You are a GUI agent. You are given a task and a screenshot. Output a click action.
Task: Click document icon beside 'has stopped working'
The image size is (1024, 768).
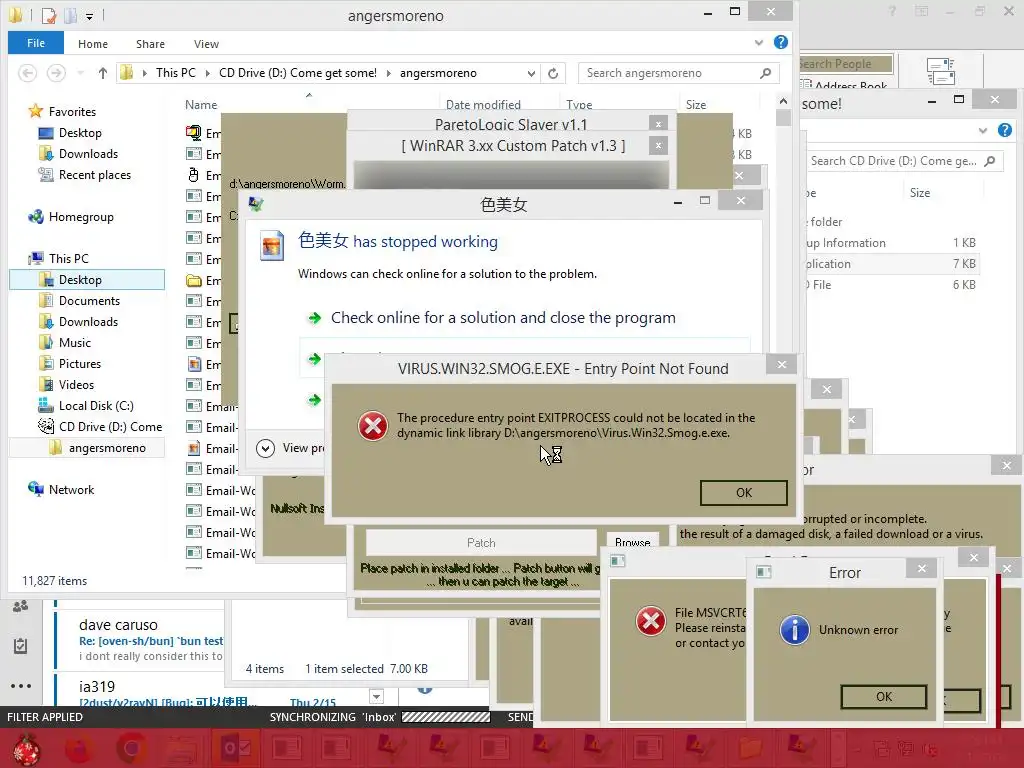point(272,246)
